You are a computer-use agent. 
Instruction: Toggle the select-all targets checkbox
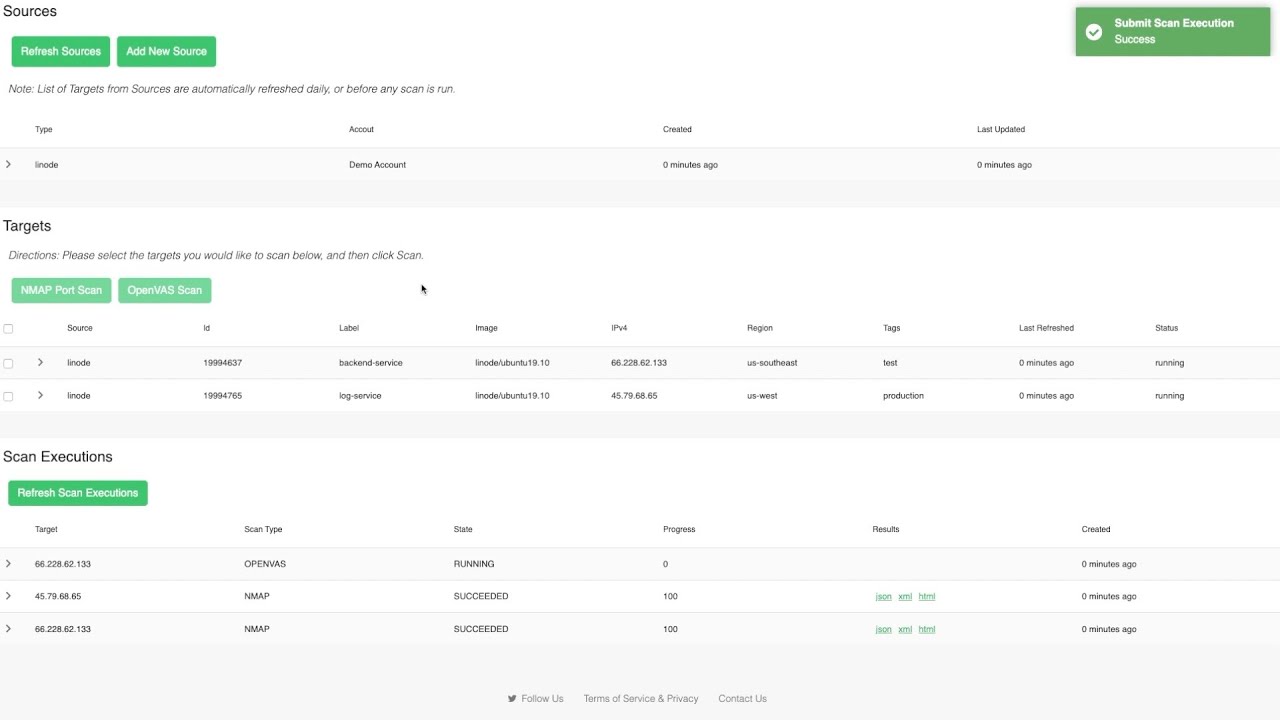click(8, 328)
